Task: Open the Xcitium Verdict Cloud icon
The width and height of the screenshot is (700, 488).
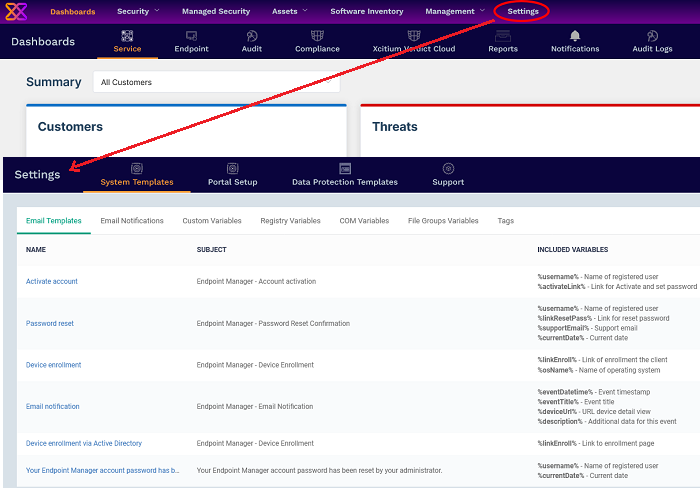Action: click(x=414, y=36)
